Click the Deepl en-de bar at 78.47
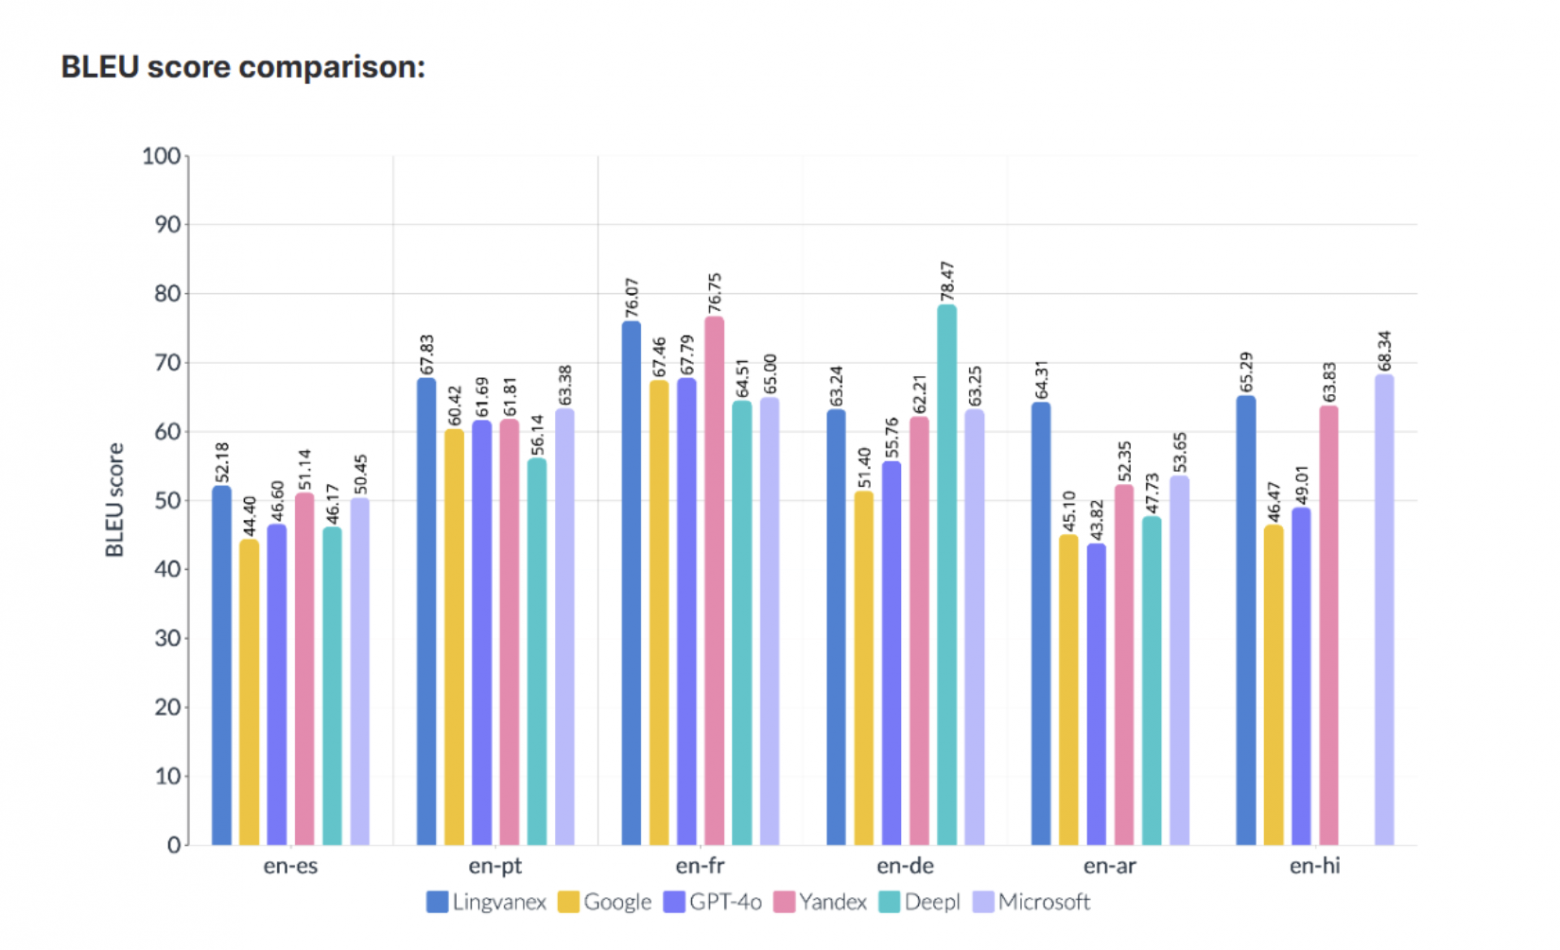Screen dimensions: 1560x950 (x=947, y=575)
